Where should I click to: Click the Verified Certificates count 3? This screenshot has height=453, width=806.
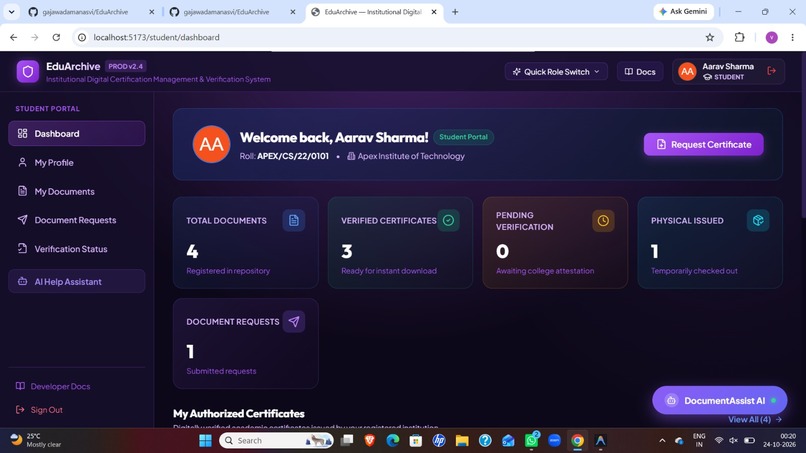tap(347, 251)
